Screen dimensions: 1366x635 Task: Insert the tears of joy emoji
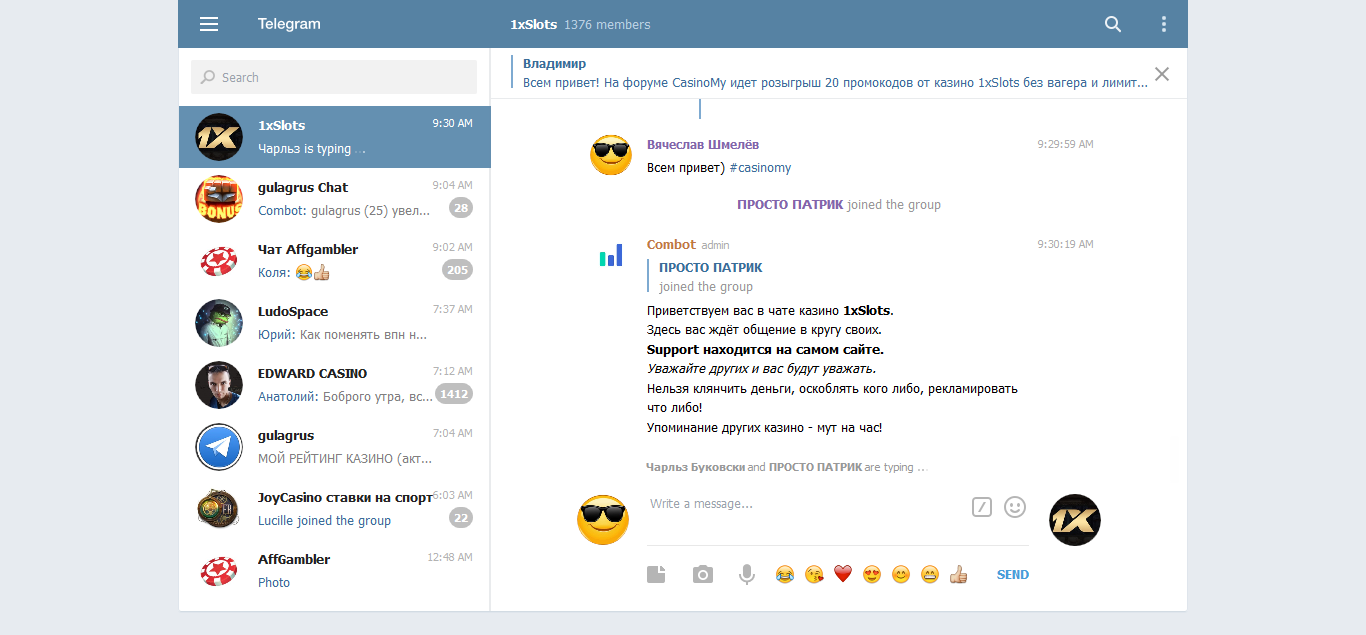point(785,574)
